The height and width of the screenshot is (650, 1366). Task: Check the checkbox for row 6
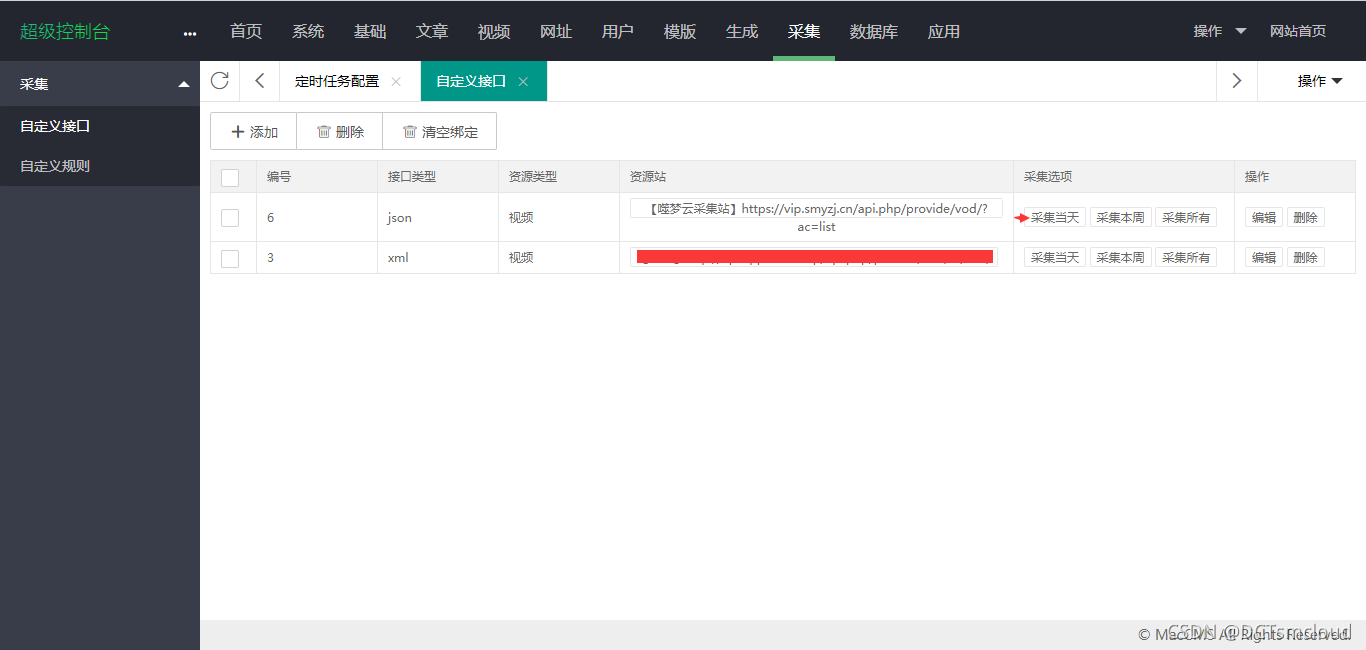pyautogui.click(x=230, y=218)
